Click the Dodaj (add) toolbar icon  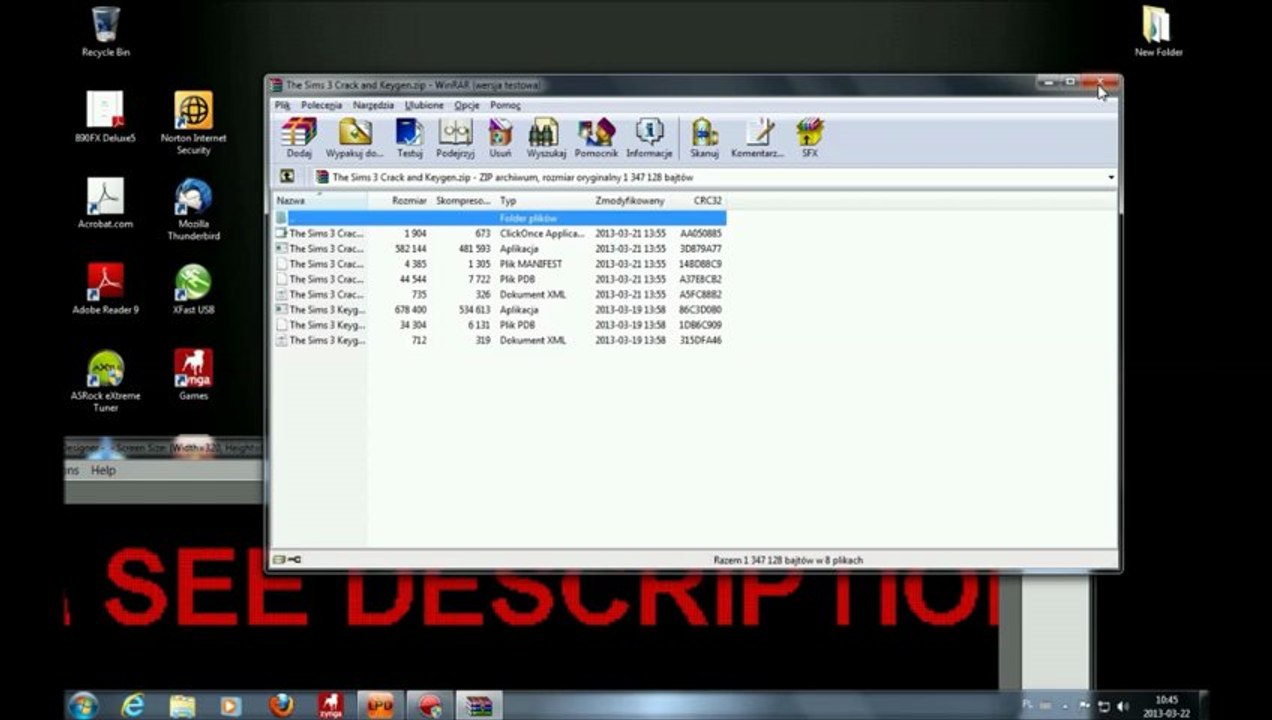pyautogui.click(x=299, y=138)
